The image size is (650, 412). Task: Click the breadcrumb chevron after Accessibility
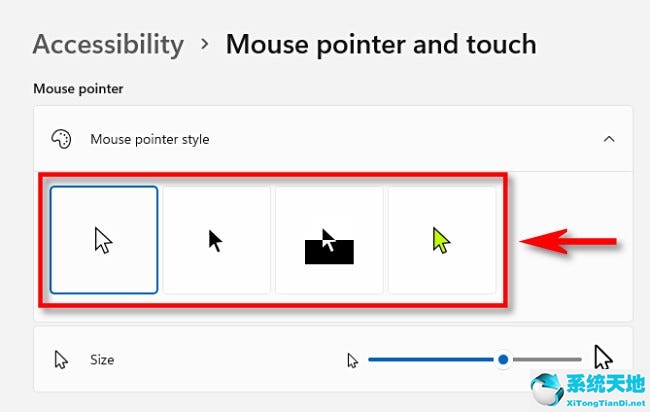205,45
